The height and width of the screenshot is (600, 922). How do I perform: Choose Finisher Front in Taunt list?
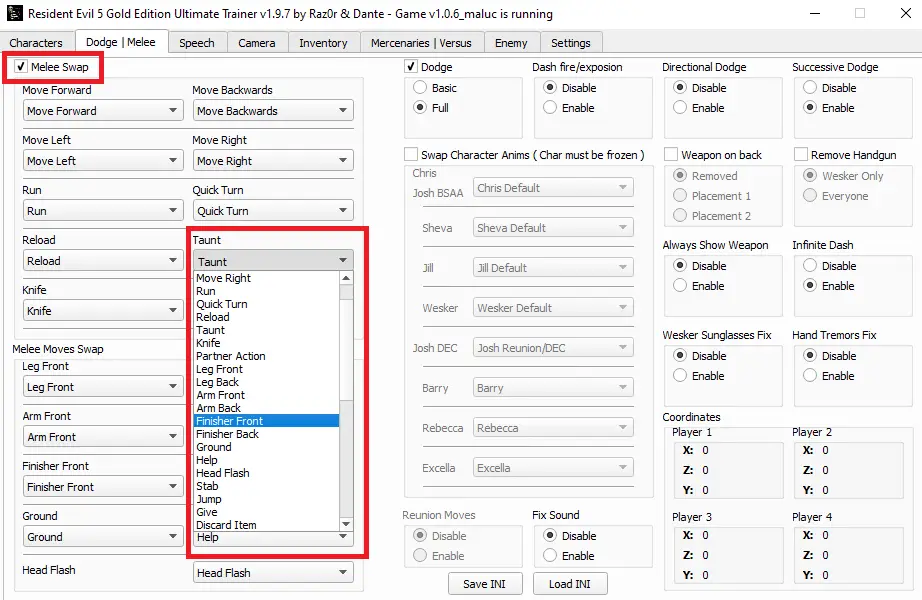point(266,421)
